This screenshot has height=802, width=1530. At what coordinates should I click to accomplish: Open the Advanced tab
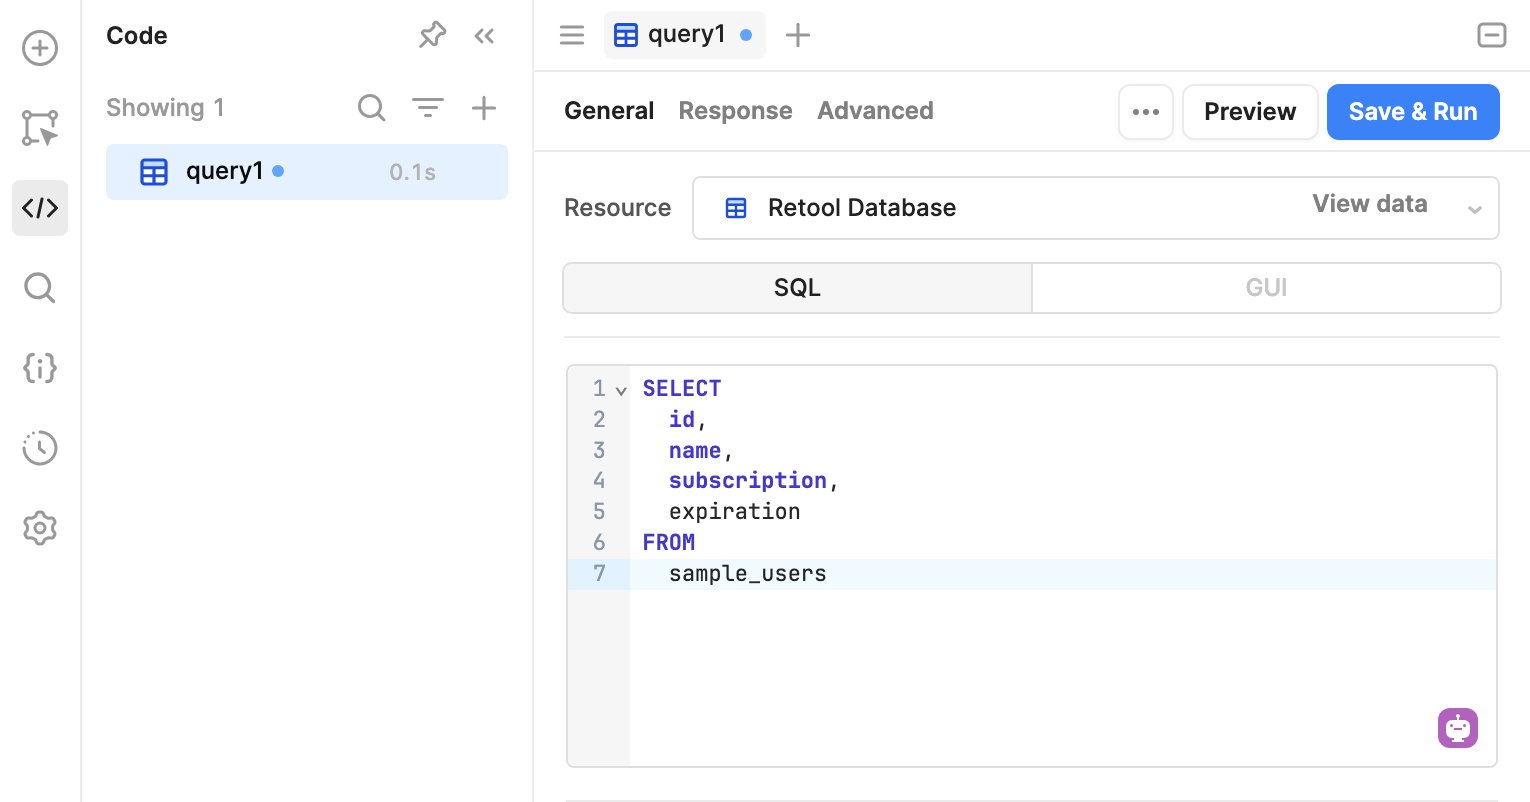[x=875, y=111]
